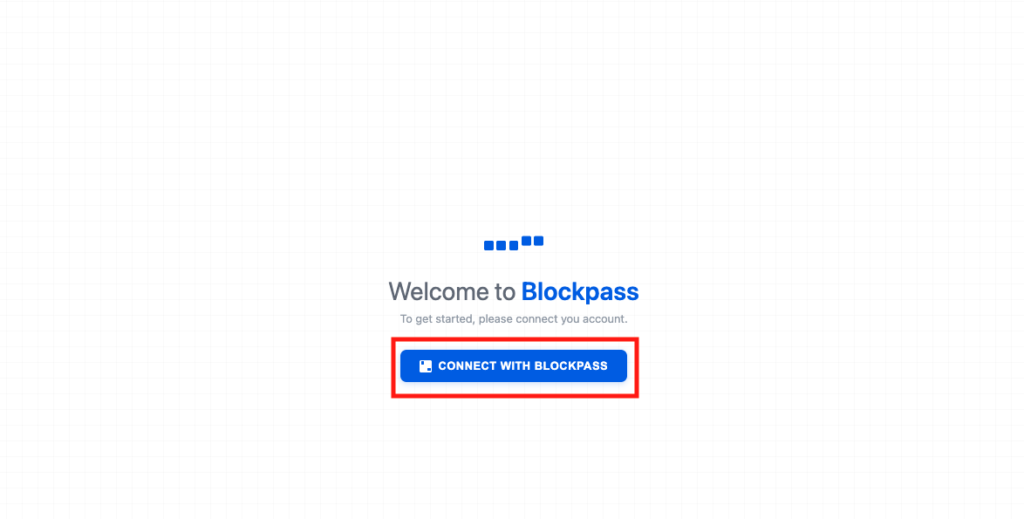The height and width of the screenshot is (519, 1024).
Task: Select the leftmost square of the Blockpass logo
Action: (488, 245)
